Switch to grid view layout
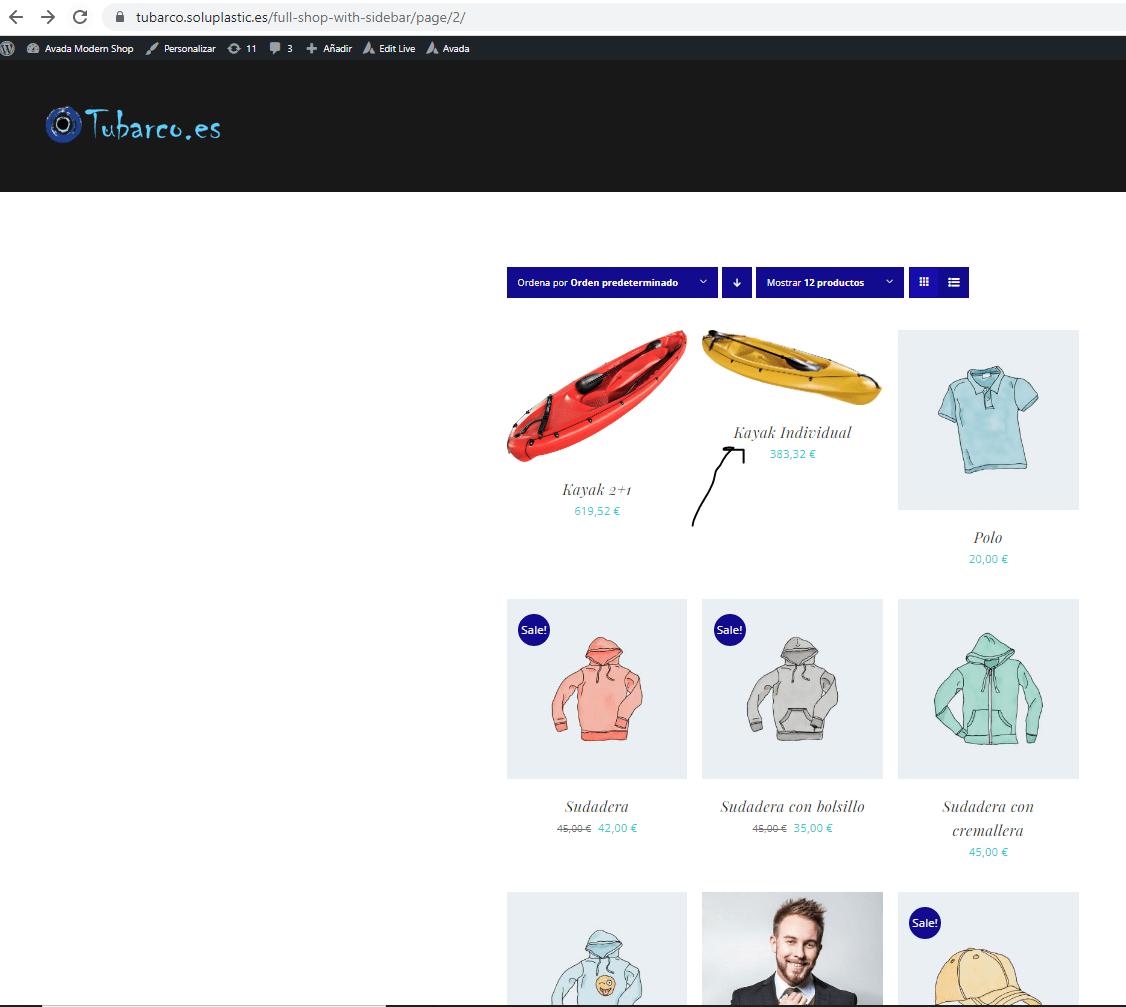Image resolution: width=1126 pixels, height=1007 pixels. 924,282
